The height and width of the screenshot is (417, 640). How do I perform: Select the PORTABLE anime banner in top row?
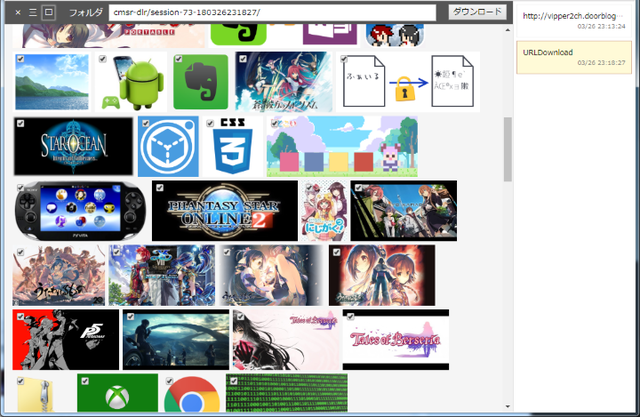tap(109, 36)
